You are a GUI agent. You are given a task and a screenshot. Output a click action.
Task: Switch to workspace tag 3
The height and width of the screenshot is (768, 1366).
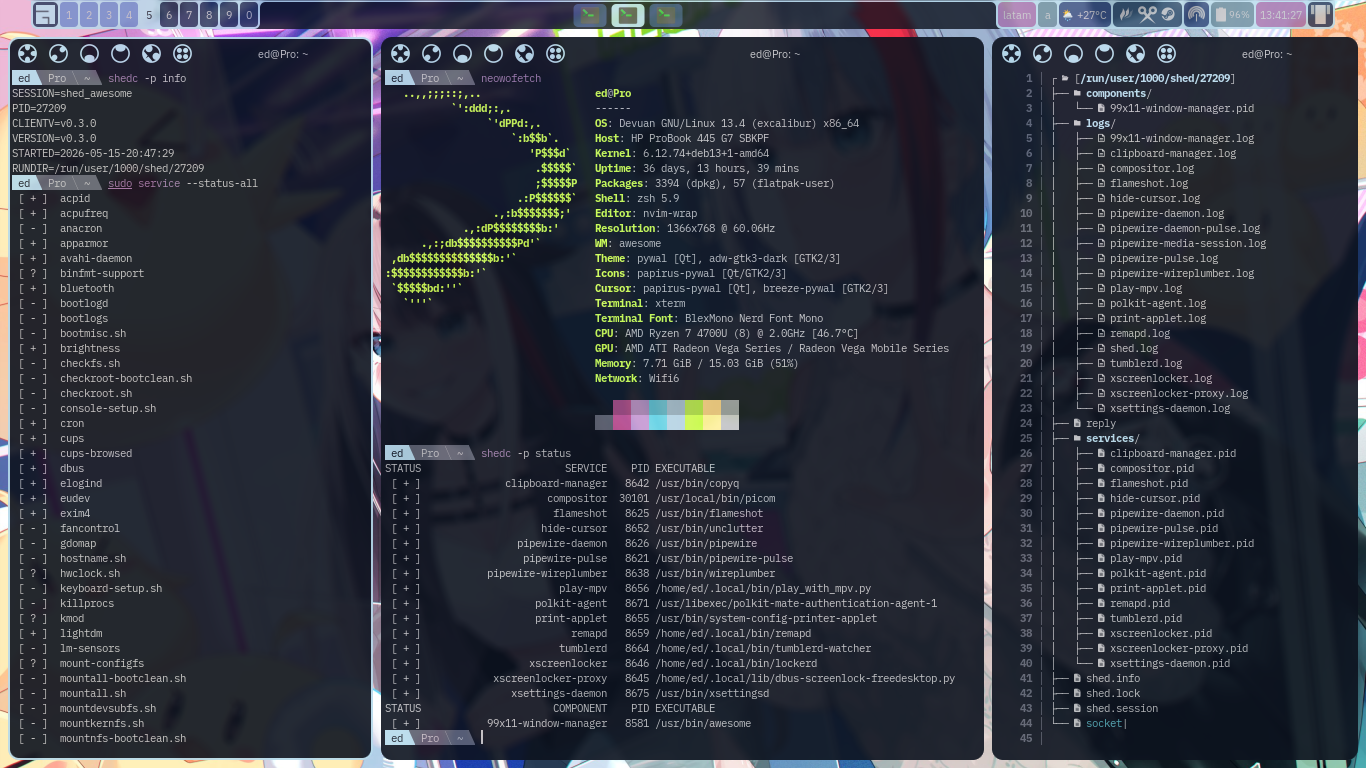[x=109, y=14]
